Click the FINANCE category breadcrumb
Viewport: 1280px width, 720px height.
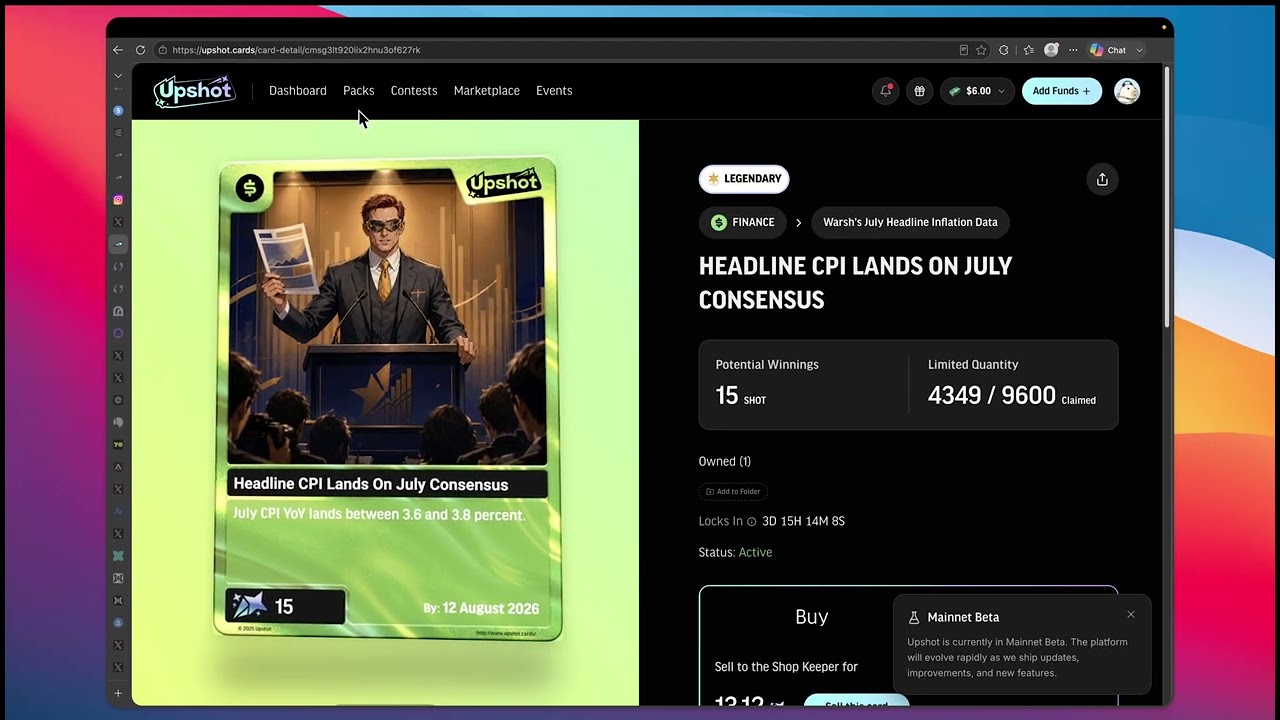pos(743,222)
